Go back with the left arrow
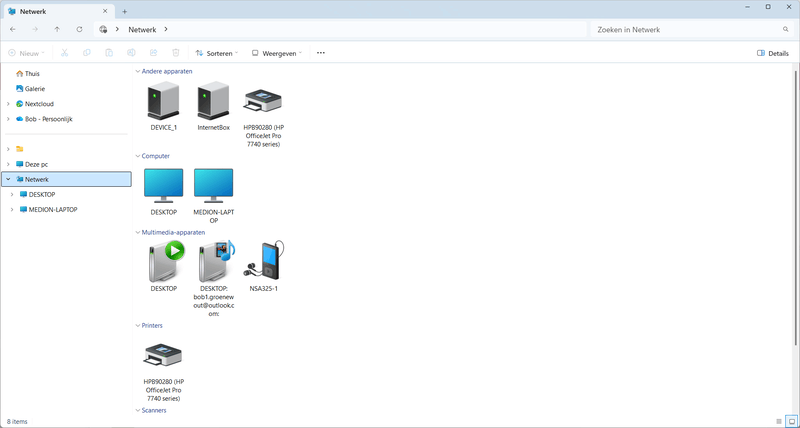This screenshot has width=800, height=428. (x=13, y=30)
